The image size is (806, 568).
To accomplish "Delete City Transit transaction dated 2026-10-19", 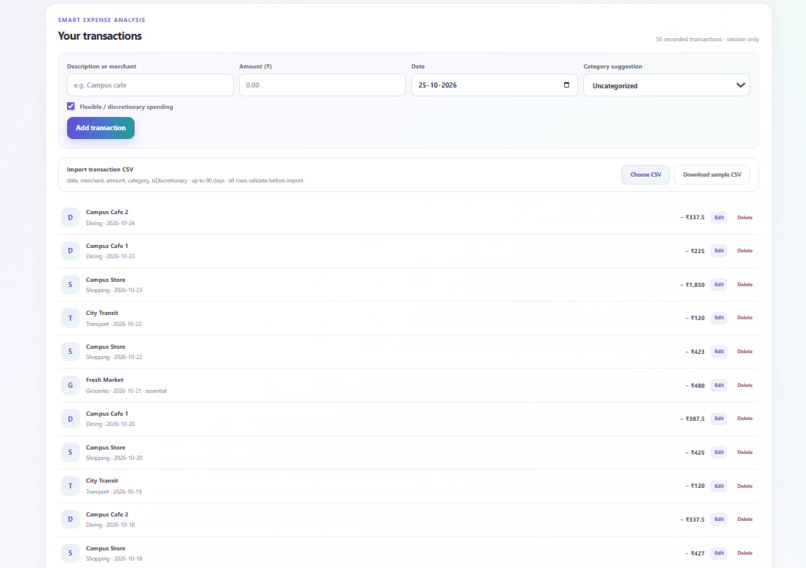I will (745, 486).
